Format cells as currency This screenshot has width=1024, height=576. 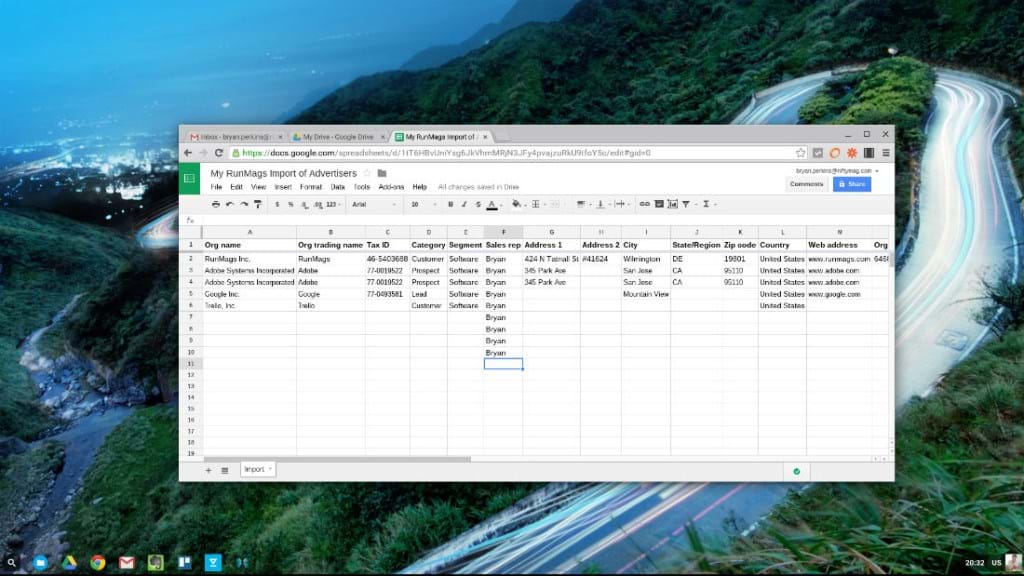[277, 204]
